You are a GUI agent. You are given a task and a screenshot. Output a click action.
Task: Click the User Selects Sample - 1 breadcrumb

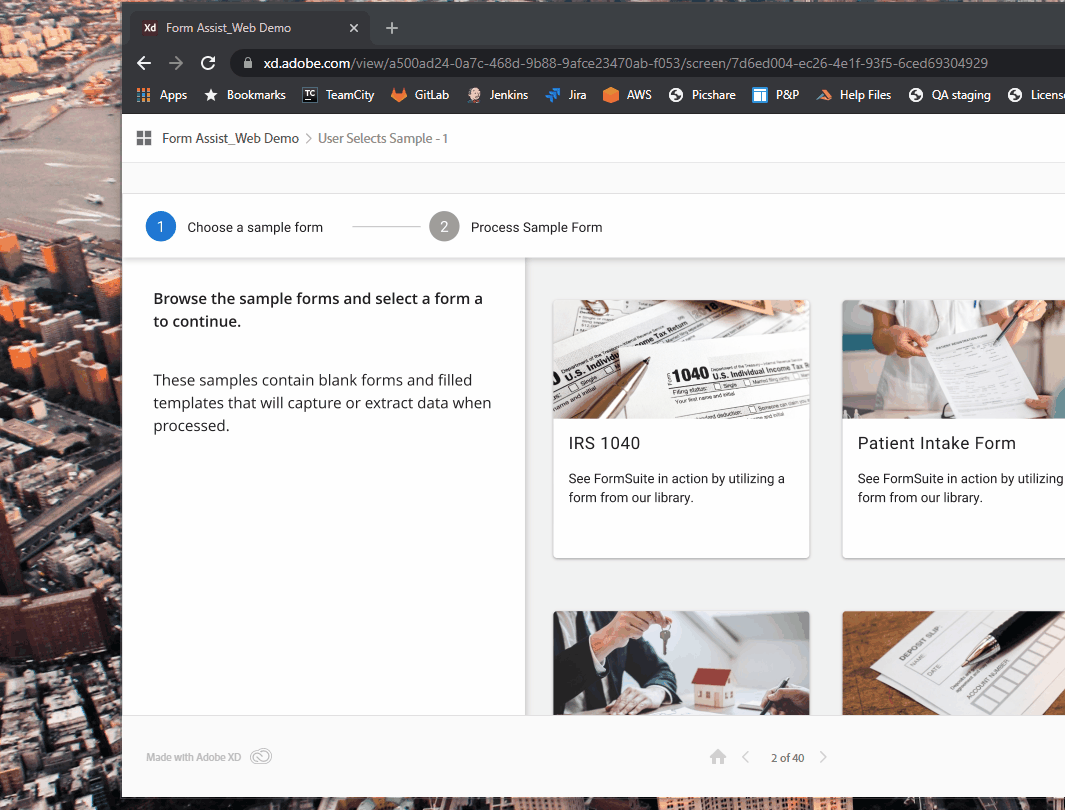(383, 139)
